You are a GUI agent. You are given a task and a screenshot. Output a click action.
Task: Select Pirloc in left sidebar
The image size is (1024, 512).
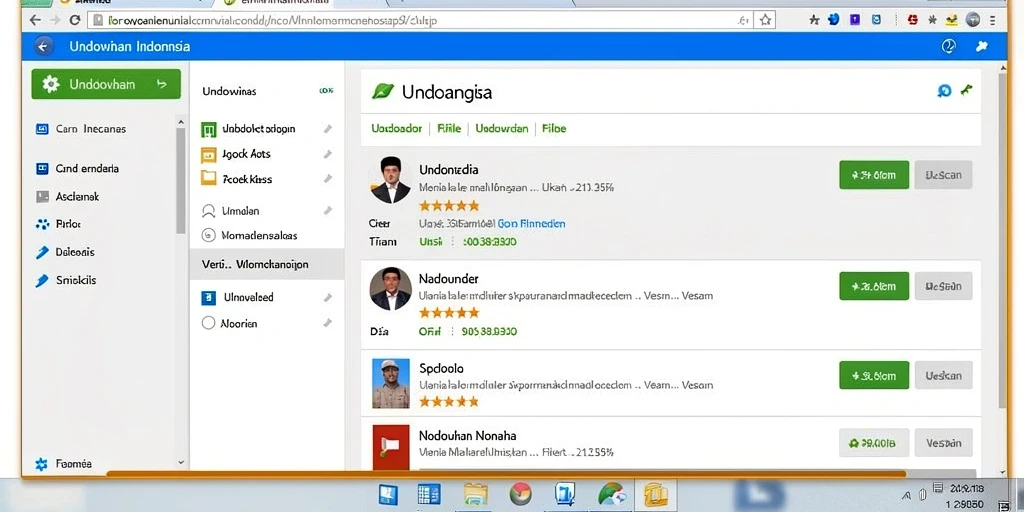(58, 224)
